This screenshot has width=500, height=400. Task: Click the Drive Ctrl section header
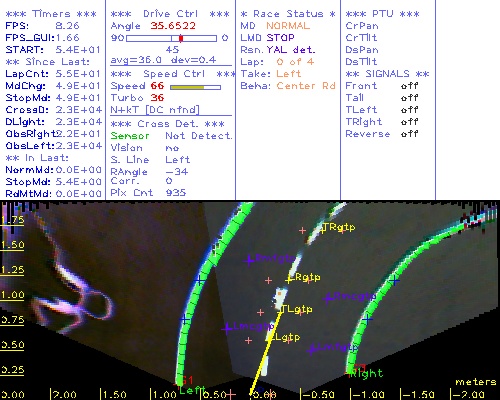tap(170, 14)
